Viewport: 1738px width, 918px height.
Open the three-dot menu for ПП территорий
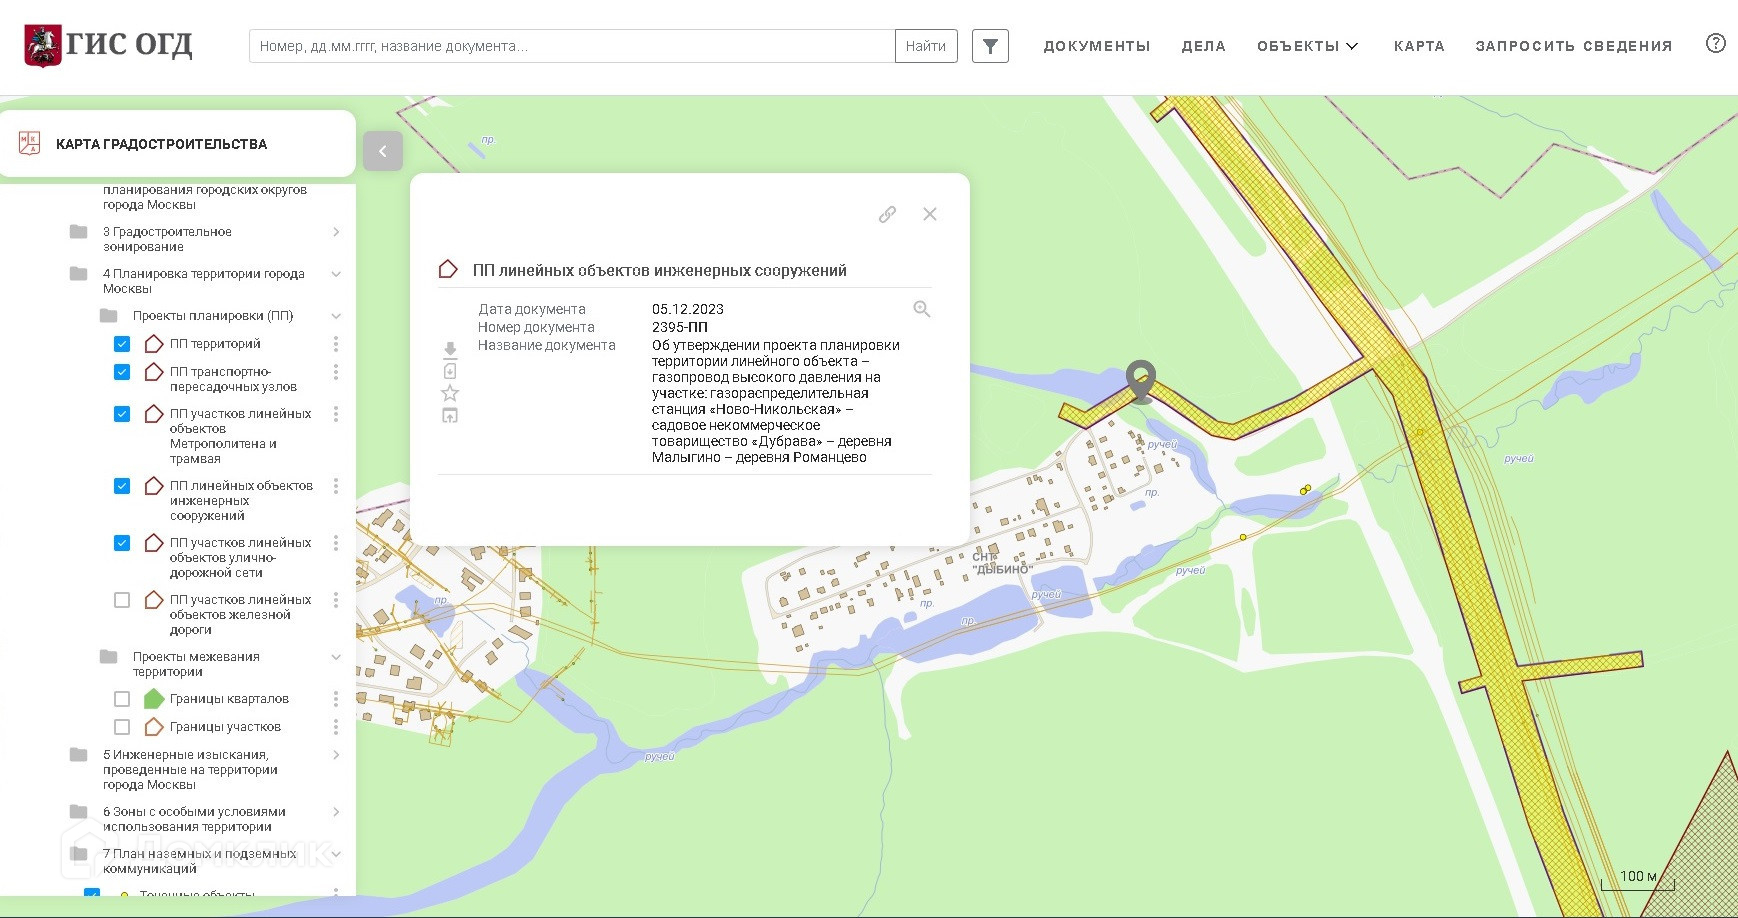click(x=336, y=344)
